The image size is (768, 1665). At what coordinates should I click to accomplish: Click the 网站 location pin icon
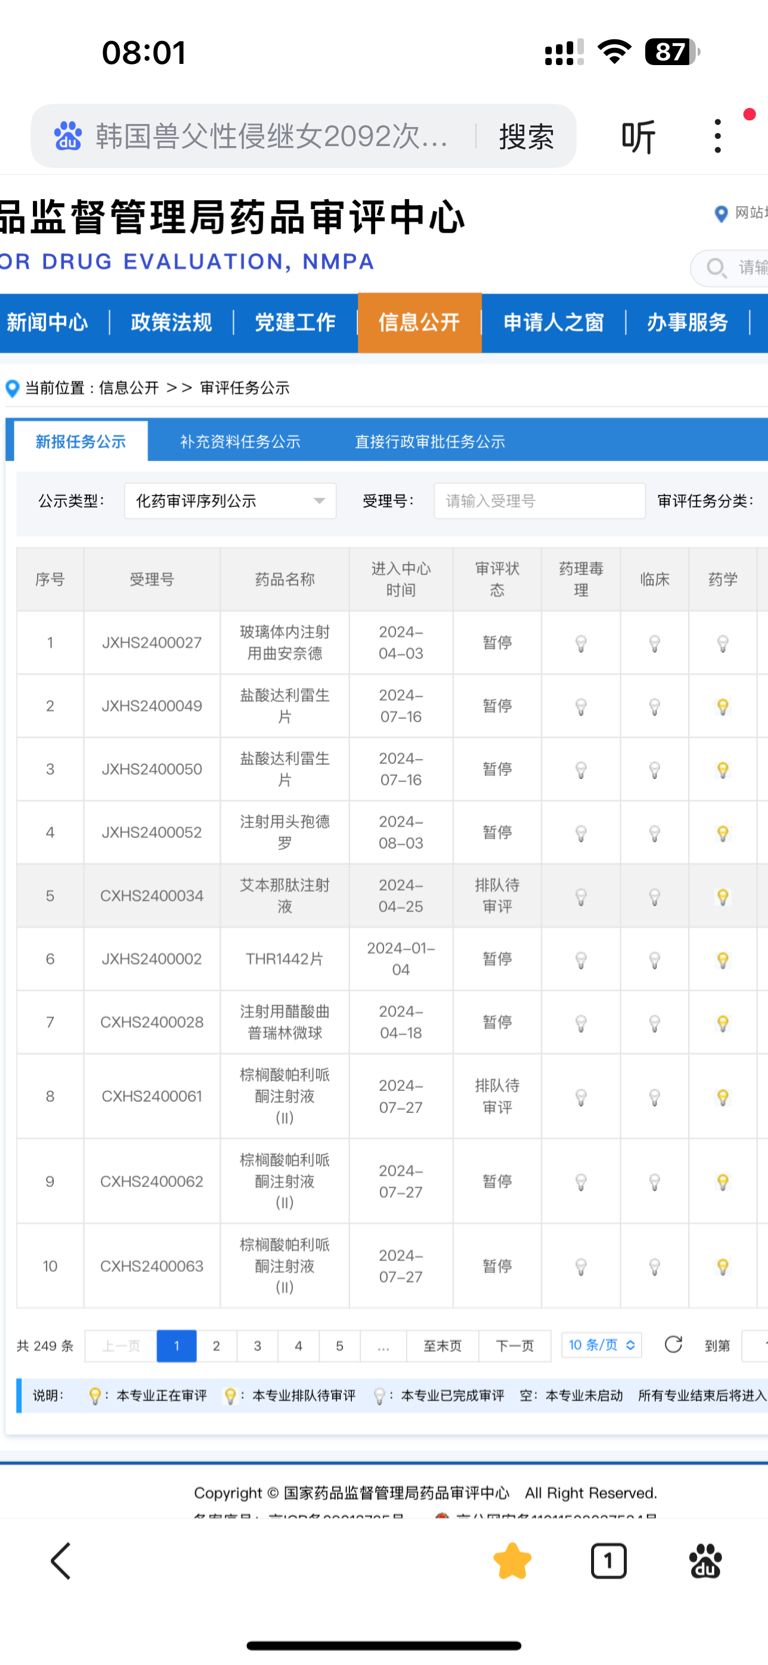coord(721,213)
